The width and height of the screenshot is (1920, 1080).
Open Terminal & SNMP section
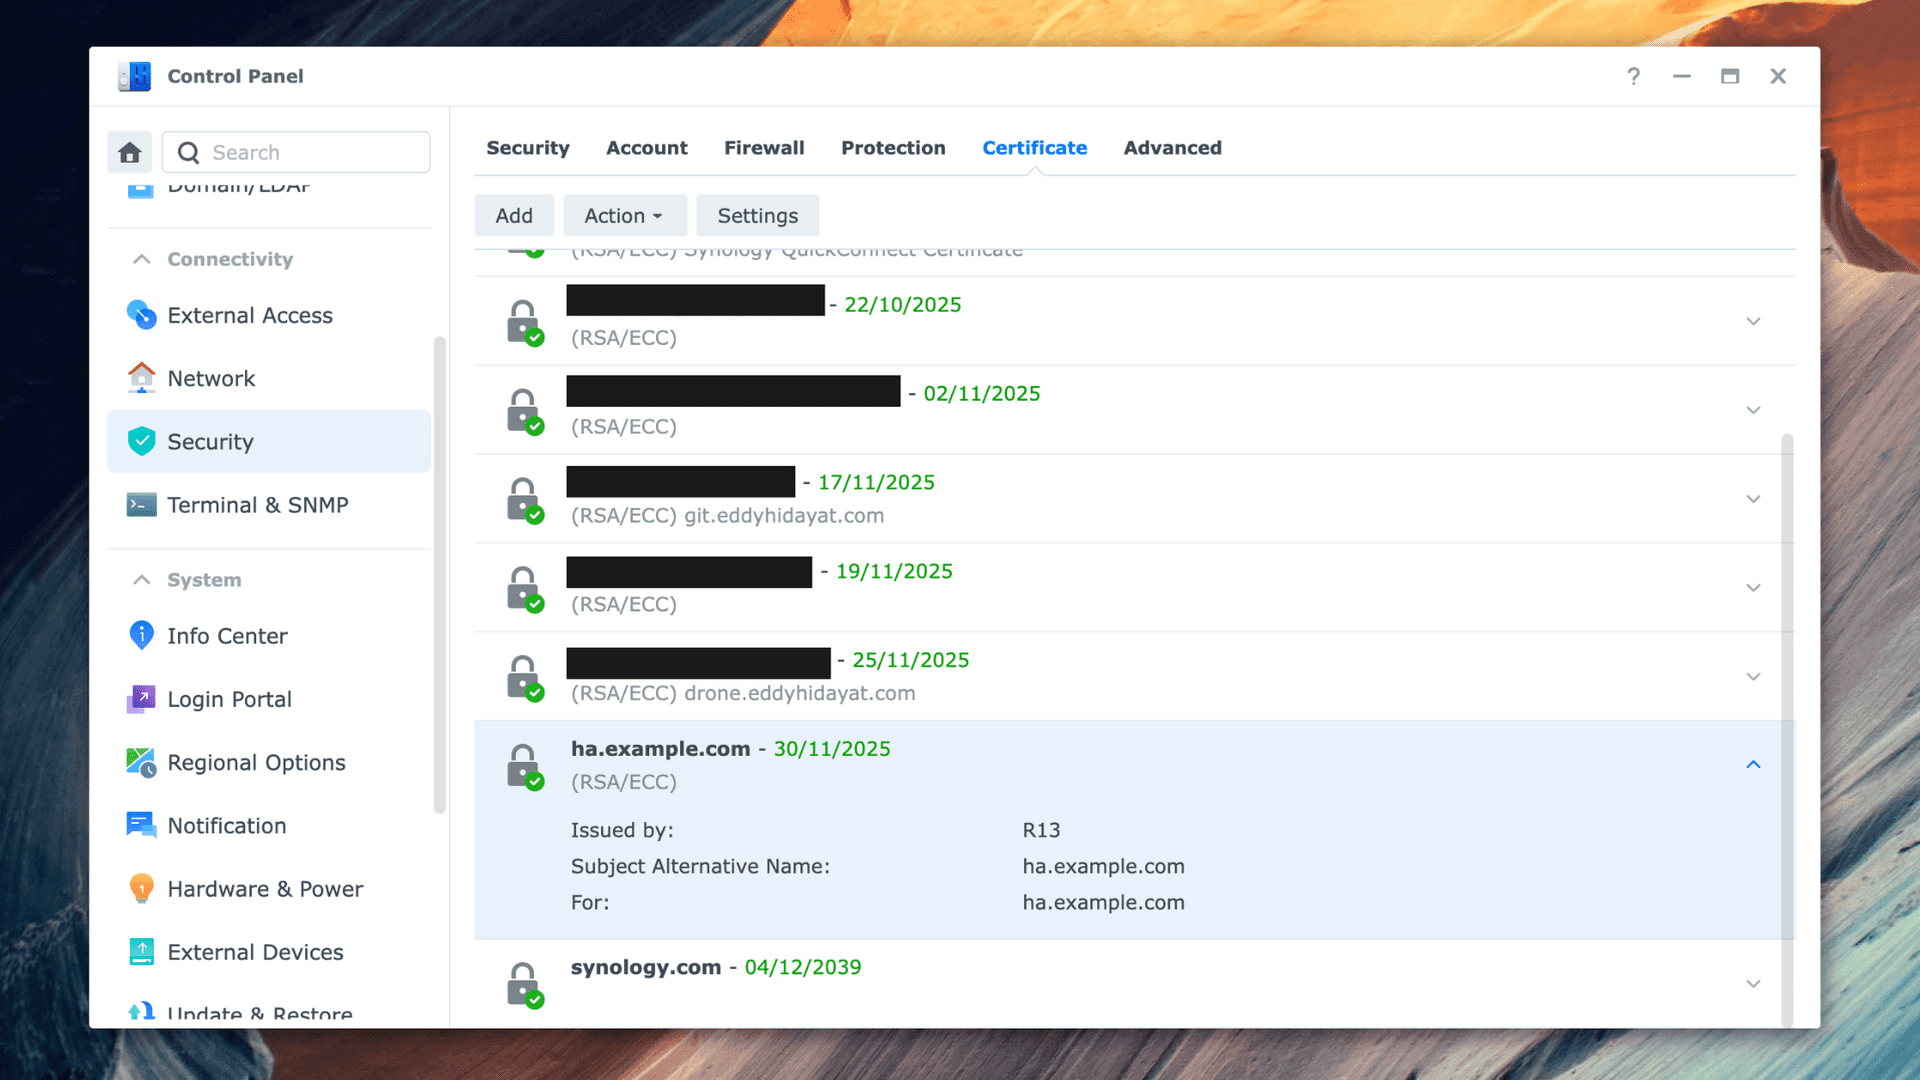(x=257, y=505)
